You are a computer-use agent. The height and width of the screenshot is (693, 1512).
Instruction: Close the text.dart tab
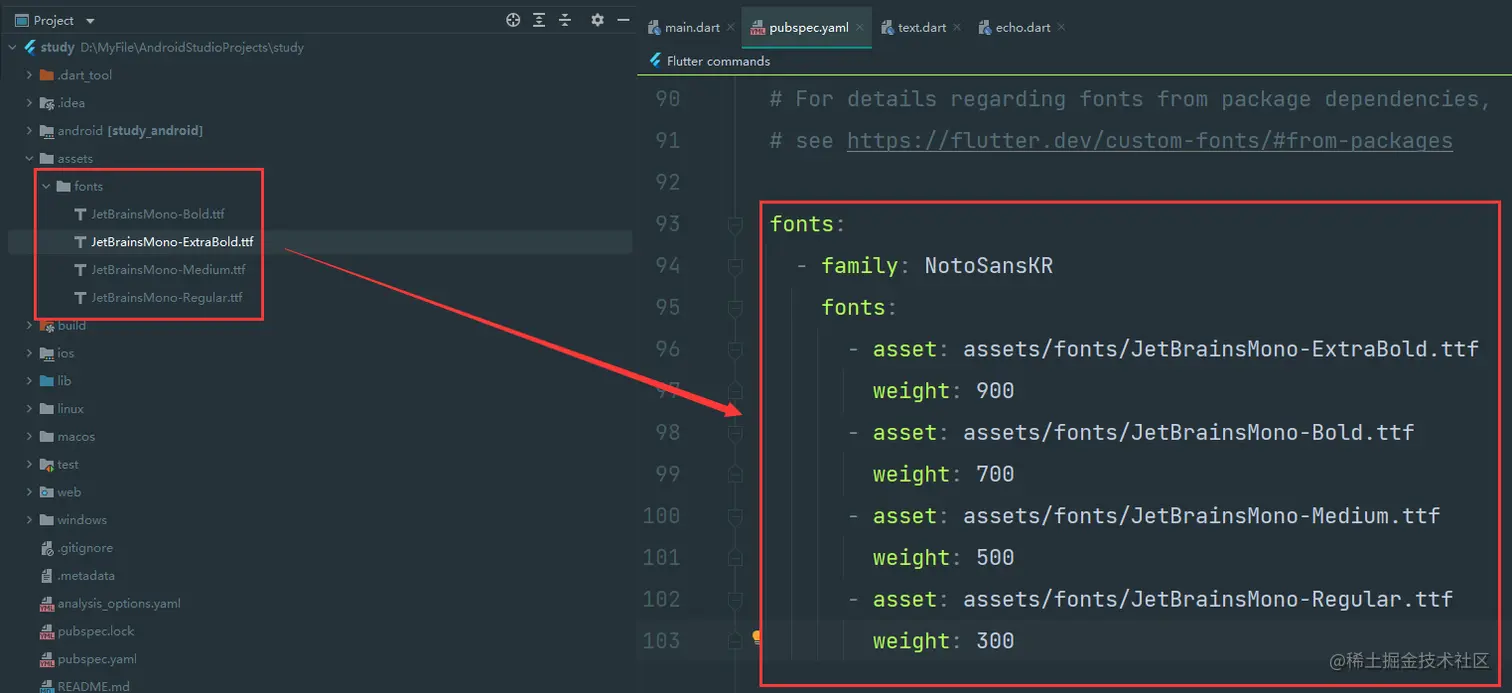pos(957,28)
